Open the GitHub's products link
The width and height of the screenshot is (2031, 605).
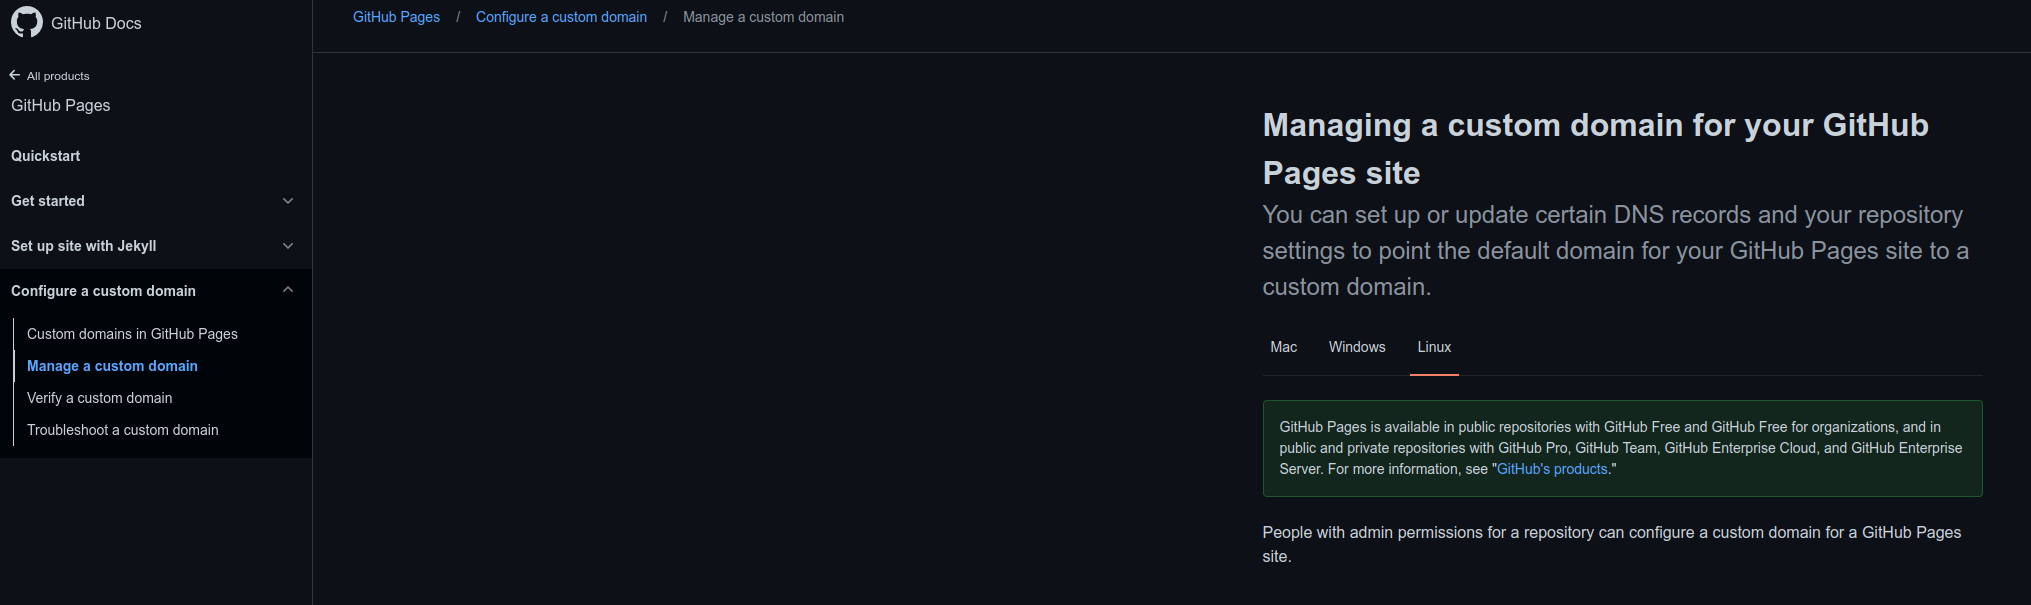pos(1552,469)
